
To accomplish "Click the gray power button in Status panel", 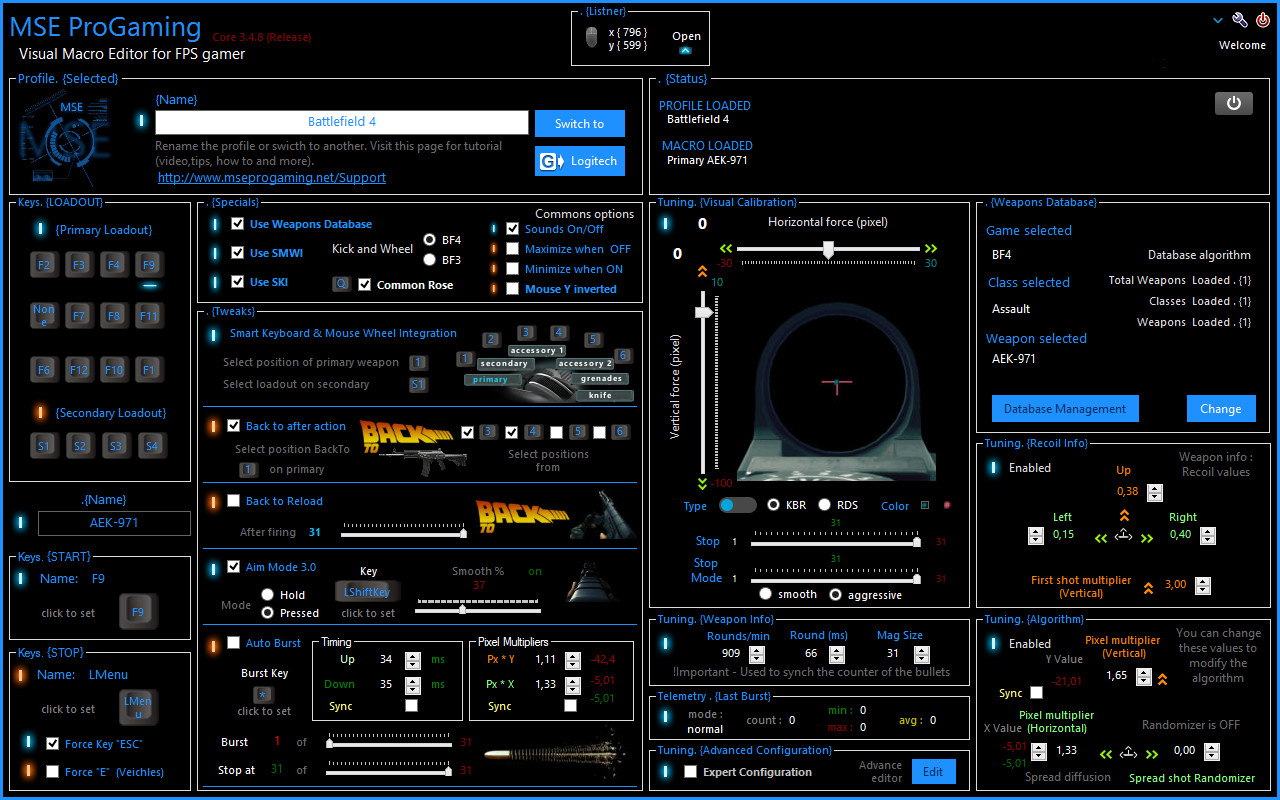I will (1234, 103).
